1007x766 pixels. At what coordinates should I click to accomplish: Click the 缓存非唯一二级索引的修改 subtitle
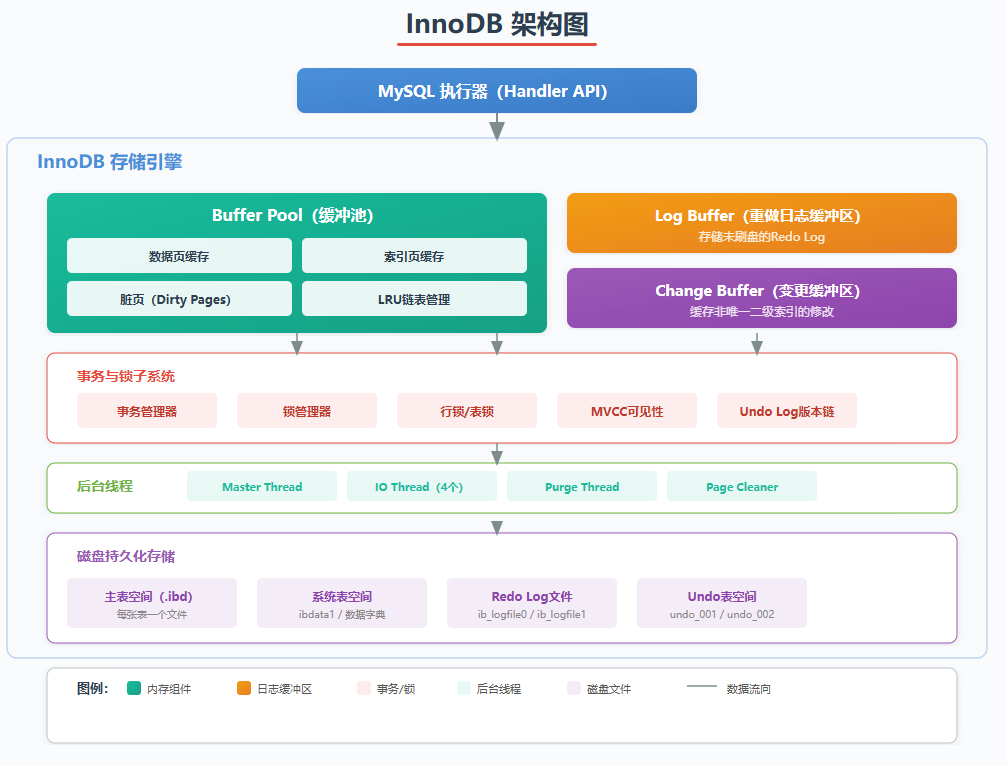[762, 311]
